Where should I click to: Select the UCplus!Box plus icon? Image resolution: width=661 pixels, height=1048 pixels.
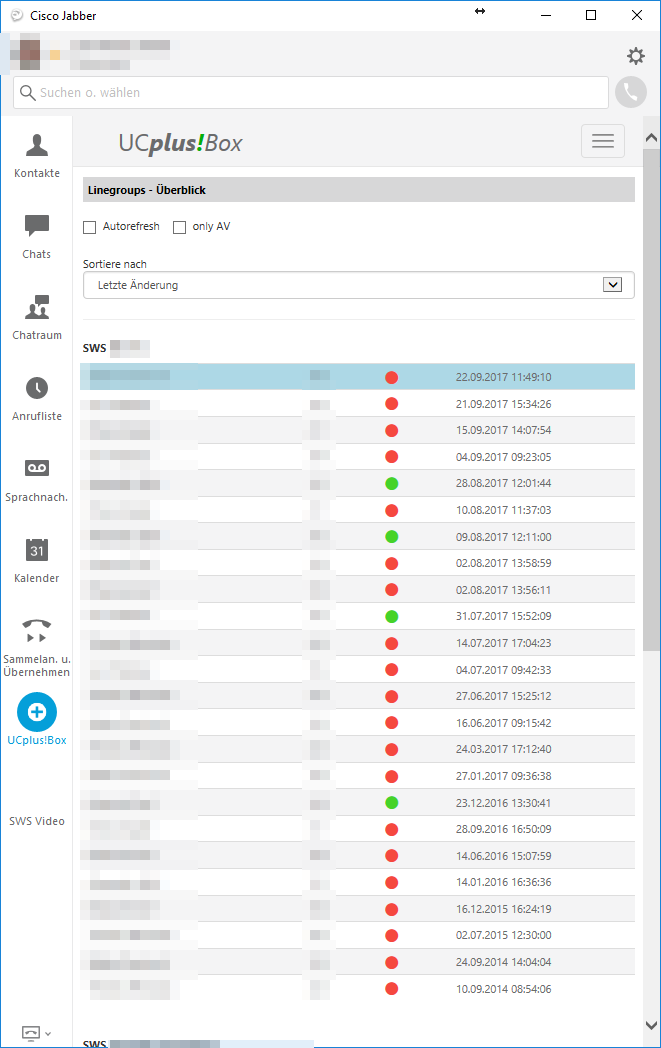(37, 712)
